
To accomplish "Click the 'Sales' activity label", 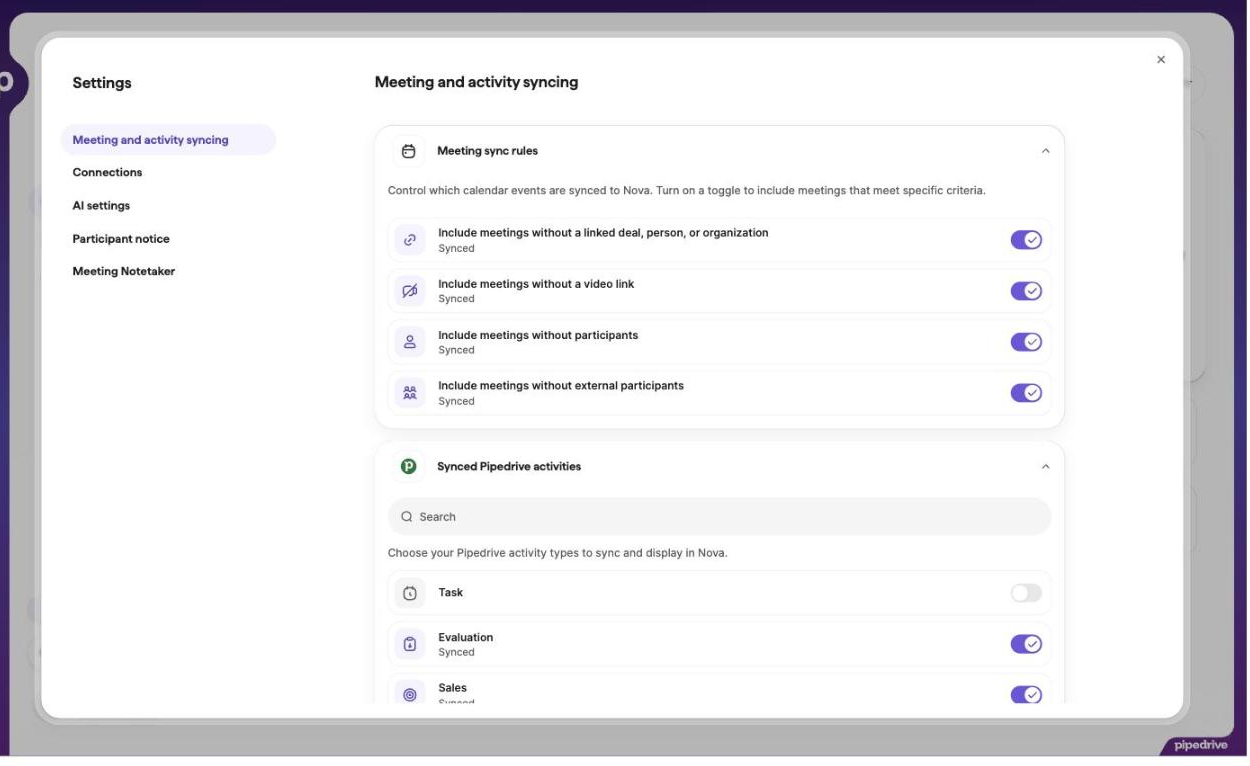I will 452,688.
